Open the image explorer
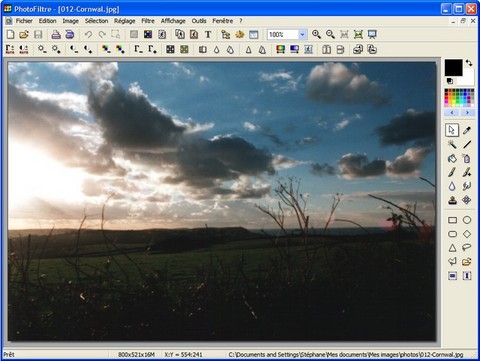Viewport: 480px width, 361px height. [x=226, y=34]
